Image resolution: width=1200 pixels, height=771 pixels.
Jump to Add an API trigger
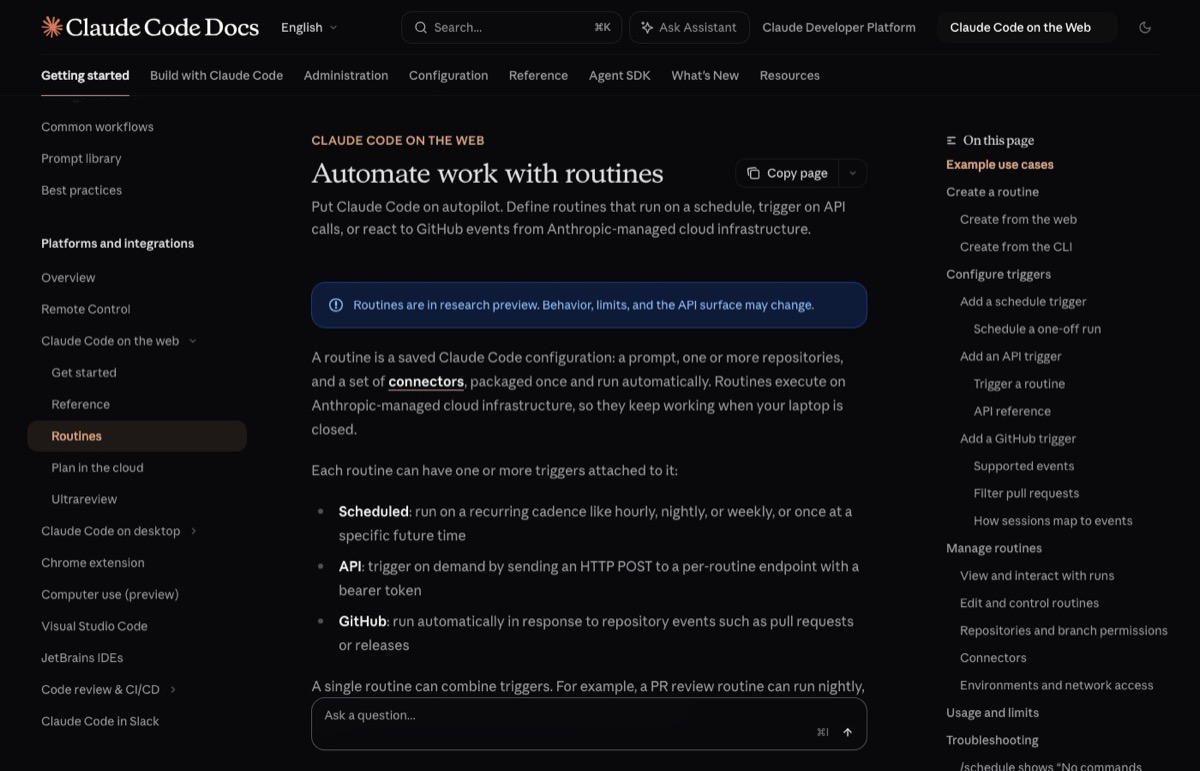click(1010, 357)
